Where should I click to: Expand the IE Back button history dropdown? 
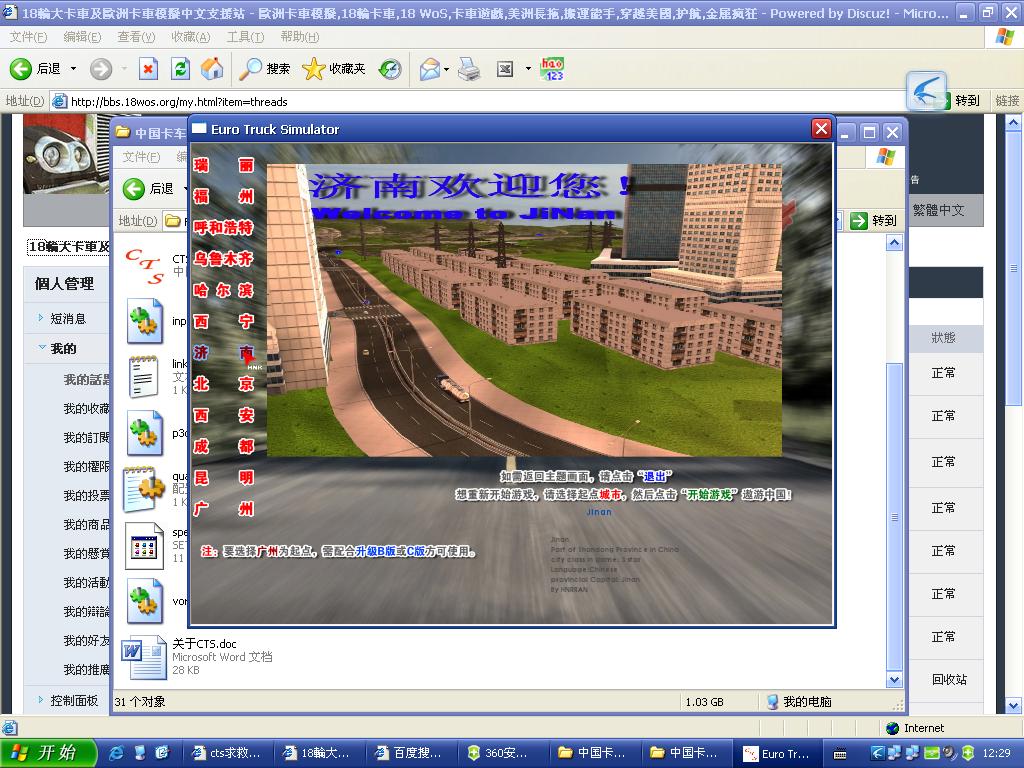point(73,69)
